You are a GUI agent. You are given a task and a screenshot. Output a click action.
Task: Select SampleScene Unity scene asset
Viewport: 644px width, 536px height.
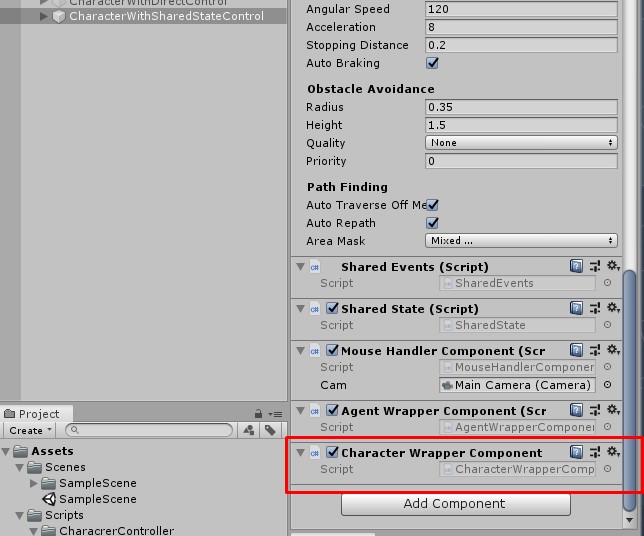[90, 499]
